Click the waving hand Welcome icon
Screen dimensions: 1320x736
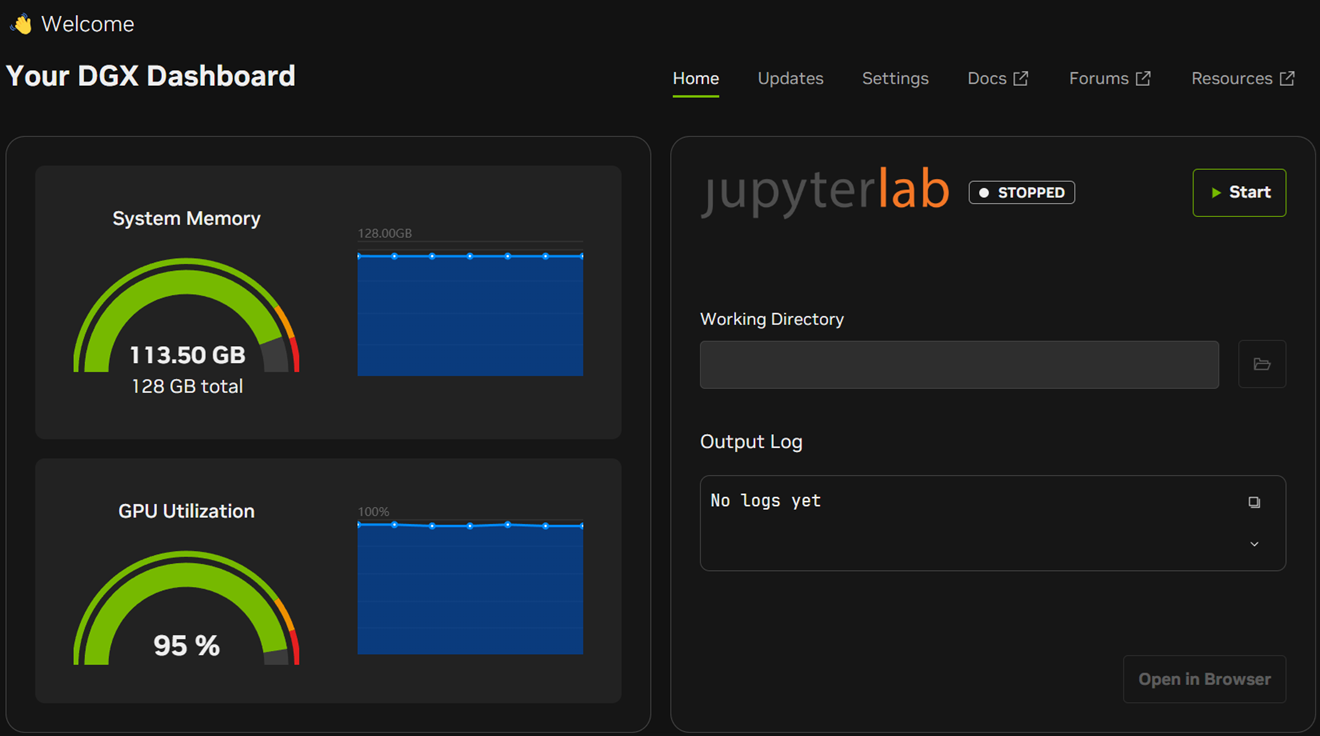pos(20,24)
